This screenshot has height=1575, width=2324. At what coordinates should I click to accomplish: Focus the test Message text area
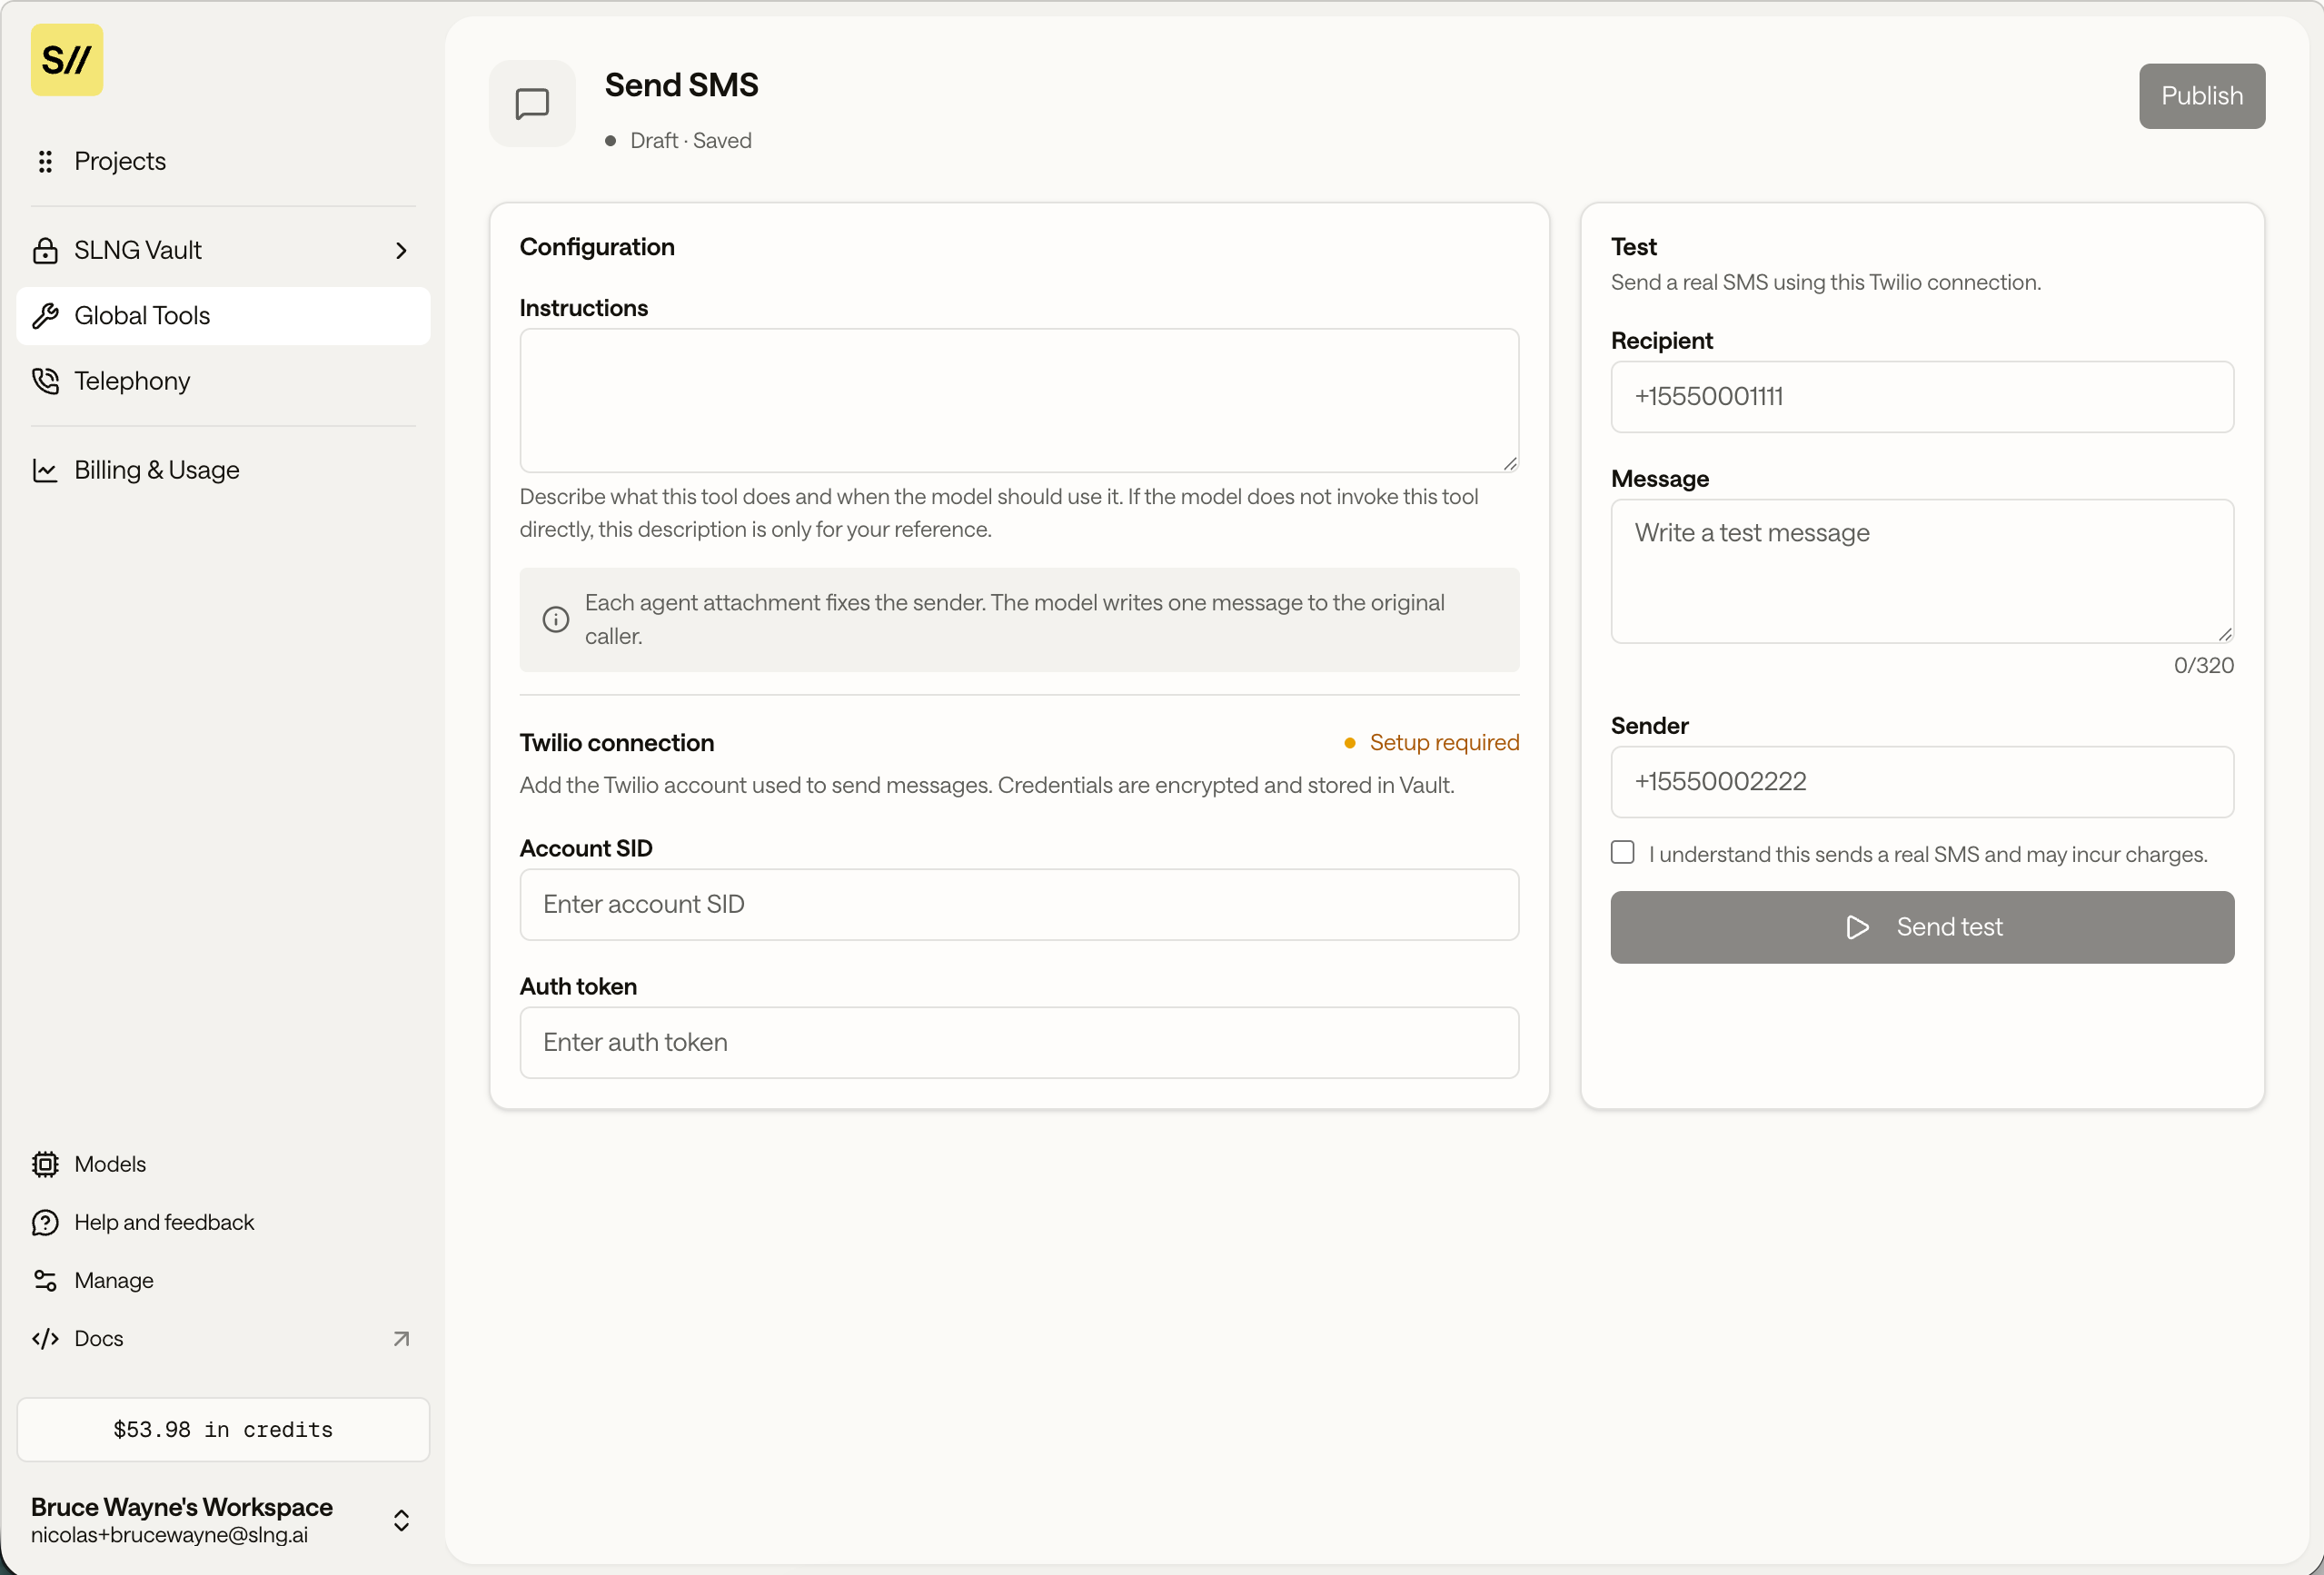pyautogui.click(x=1922, y=571)
